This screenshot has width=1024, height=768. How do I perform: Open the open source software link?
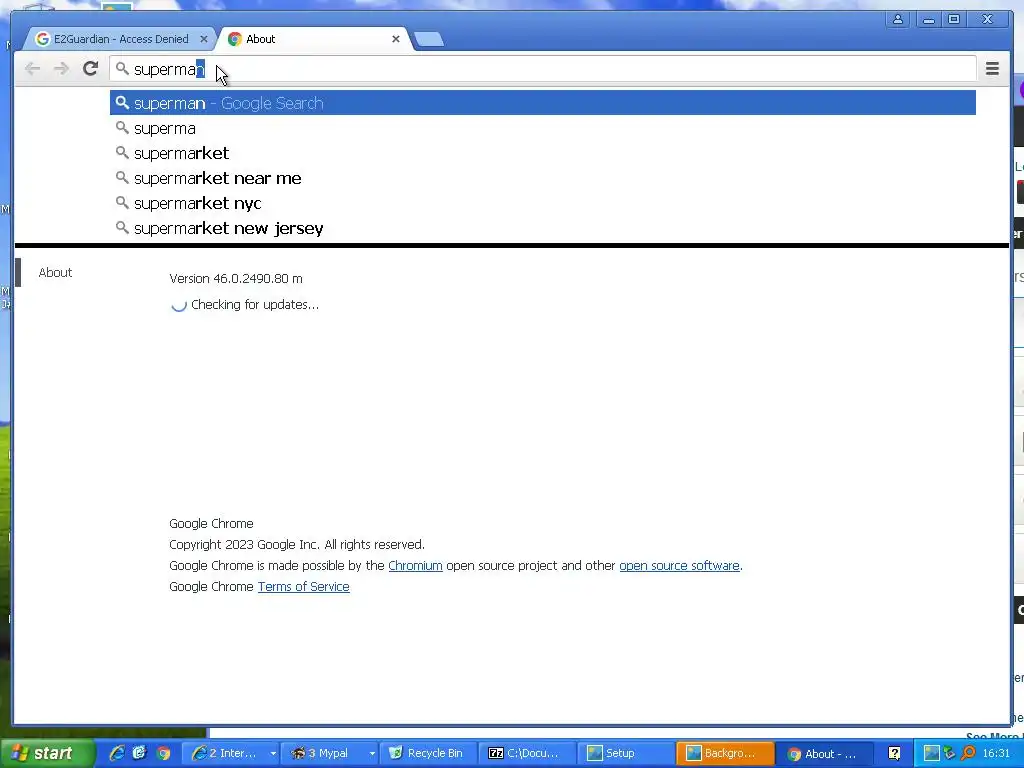[679, 566]
